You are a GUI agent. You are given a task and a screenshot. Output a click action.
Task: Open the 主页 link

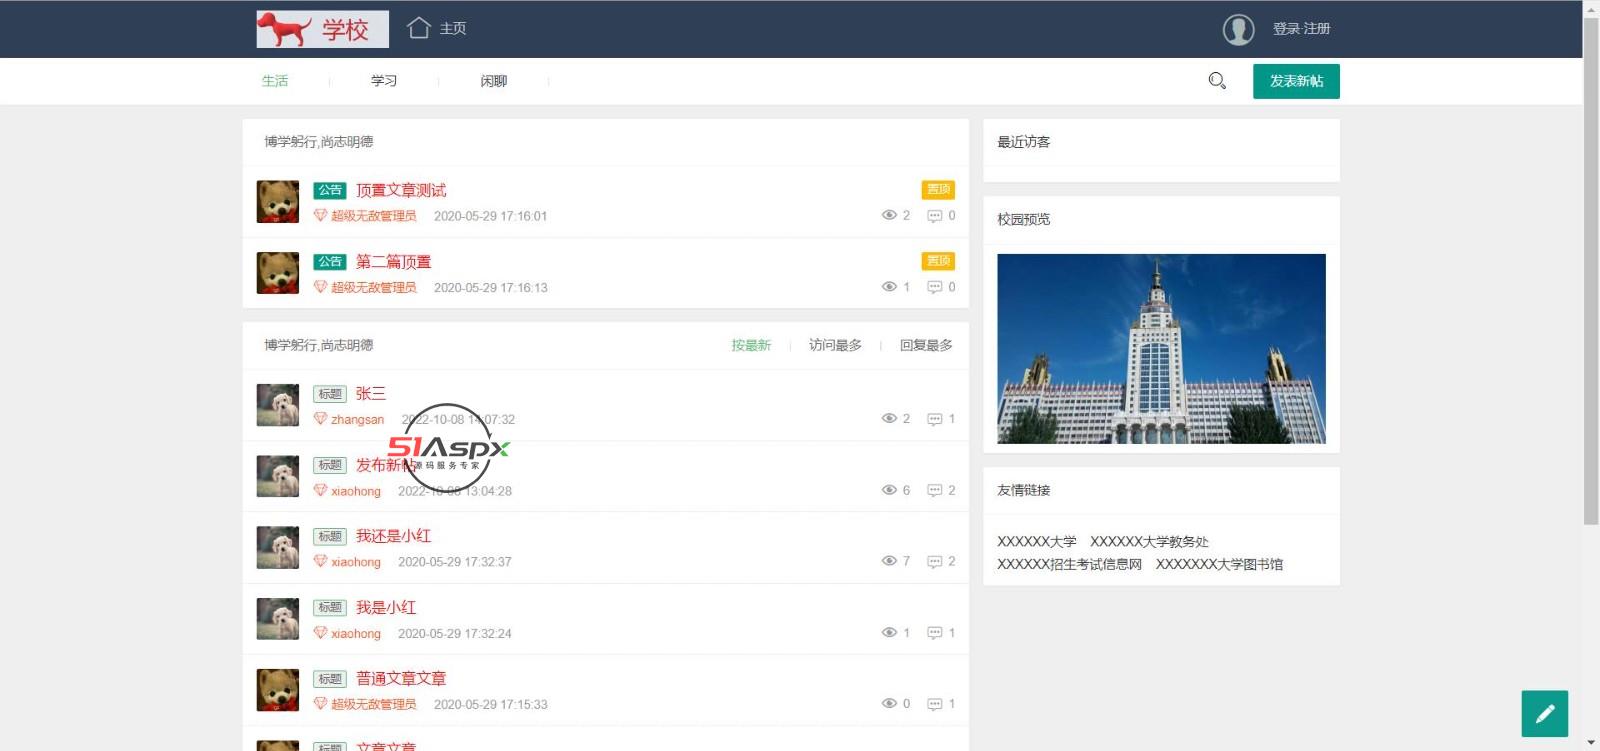(453, 28)
